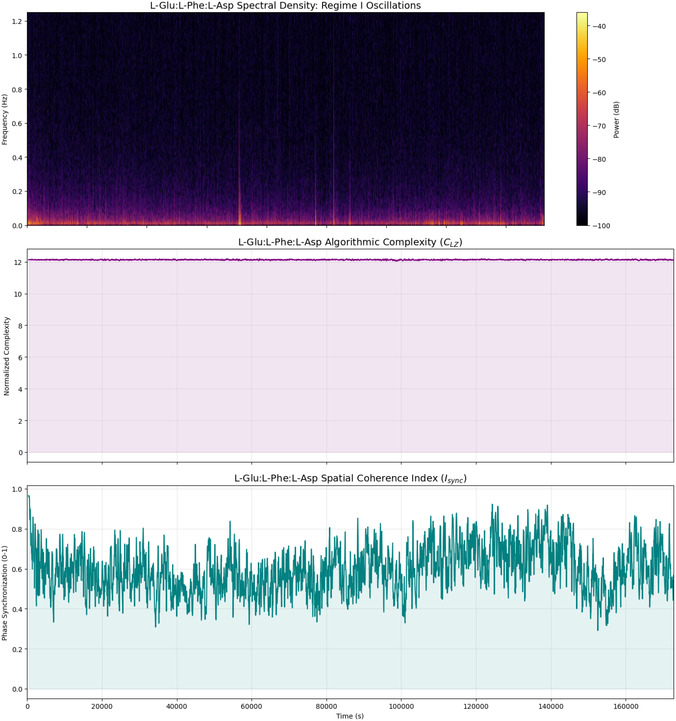676x721 pixels.
Task: Click the 80000 time axis tick label
Action: click(x=326, y=706)
